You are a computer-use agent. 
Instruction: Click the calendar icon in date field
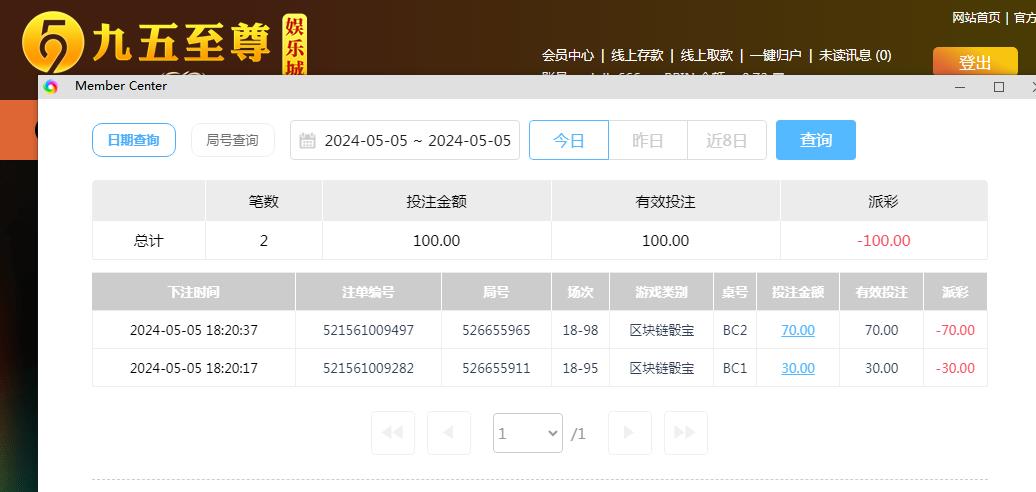pos(307,141)
